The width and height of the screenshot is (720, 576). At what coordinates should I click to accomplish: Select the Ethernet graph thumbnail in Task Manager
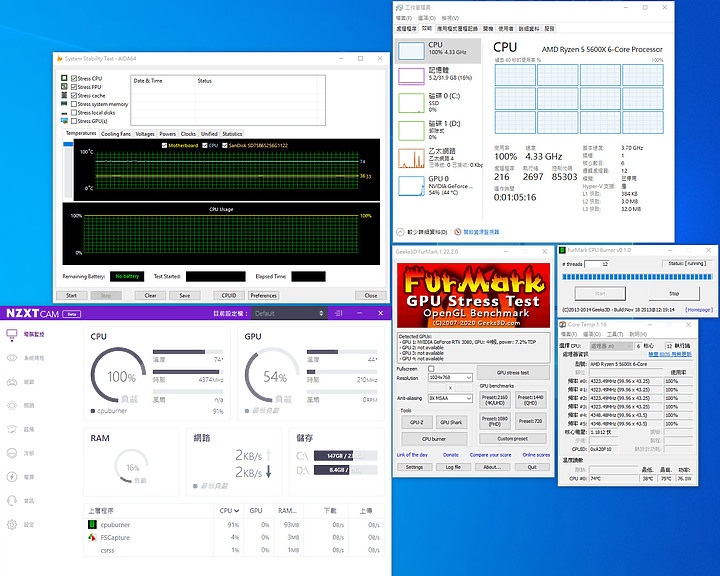411,158
